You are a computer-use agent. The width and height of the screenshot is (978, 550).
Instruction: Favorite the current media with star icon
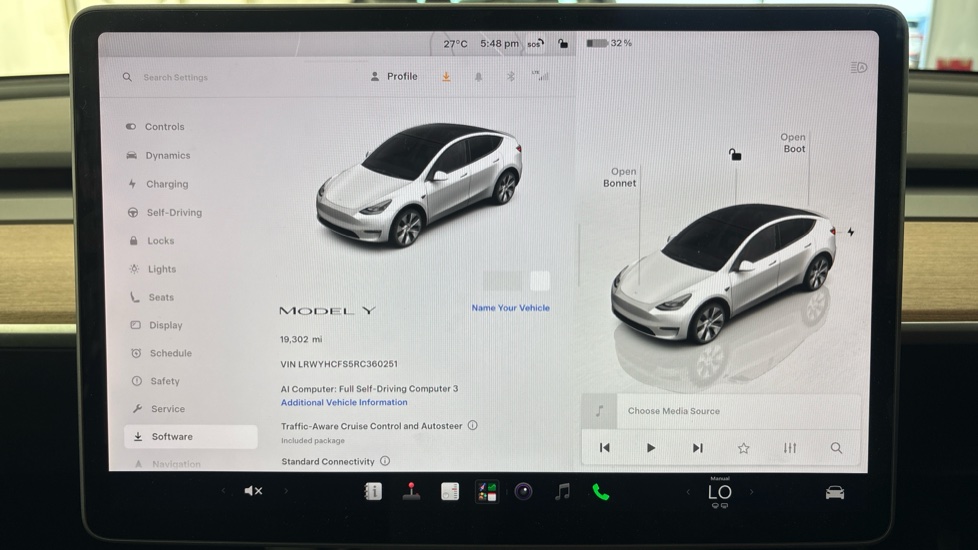pyautogui.click(x=743, y=448)
